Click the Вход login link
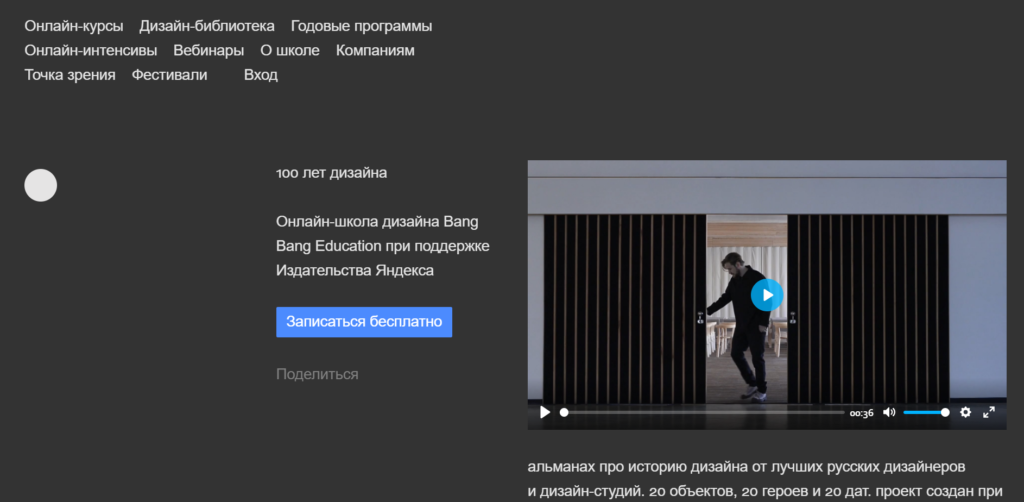This screenshot has height=502, width=1024. (x=261, y=75)
